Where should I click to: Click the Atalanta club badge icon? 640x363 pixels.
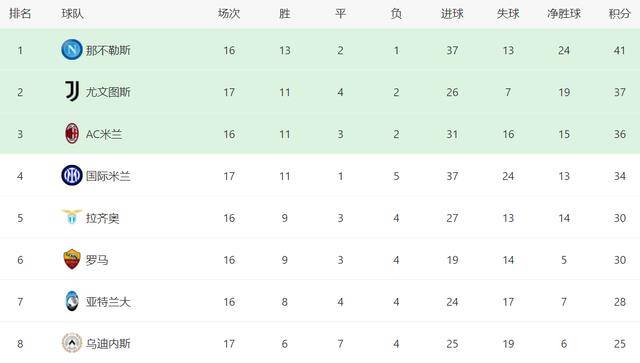72,301
